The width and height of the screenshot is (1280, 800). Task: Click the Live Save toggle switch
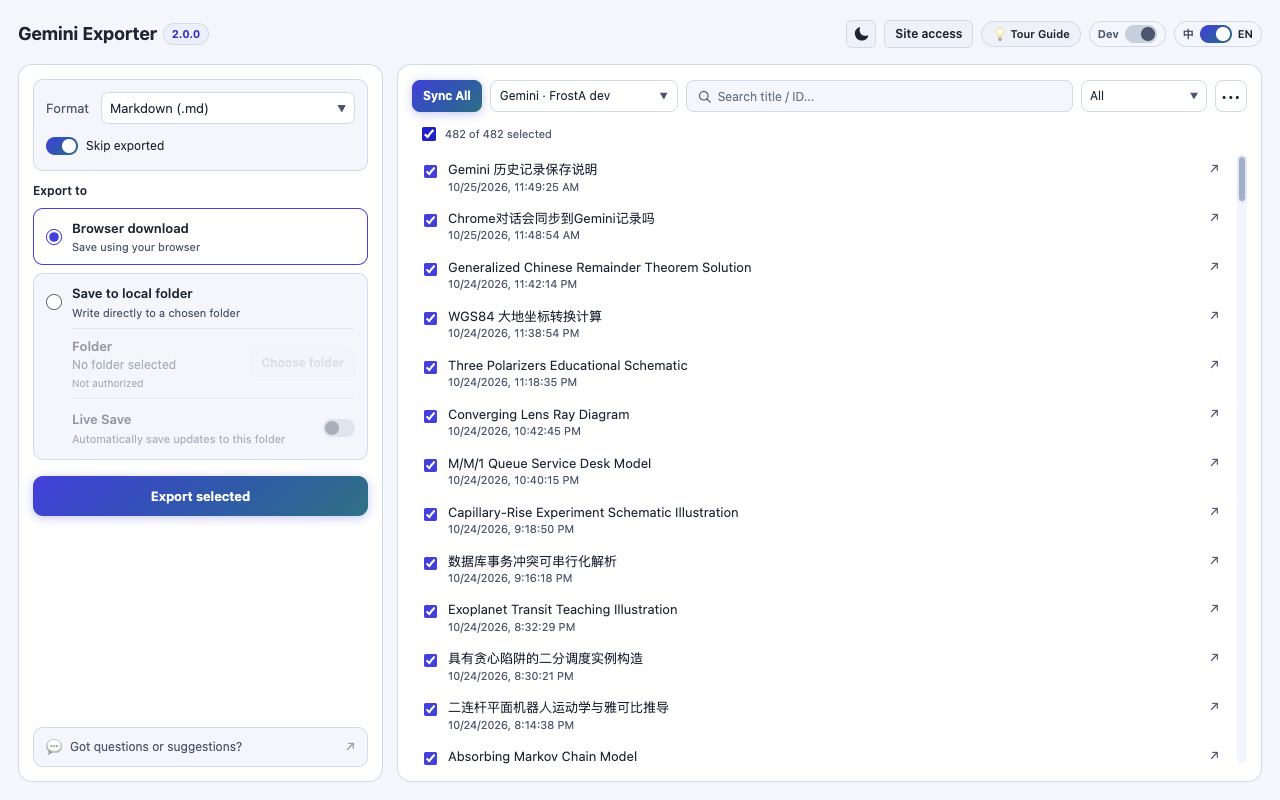(339, 428)
